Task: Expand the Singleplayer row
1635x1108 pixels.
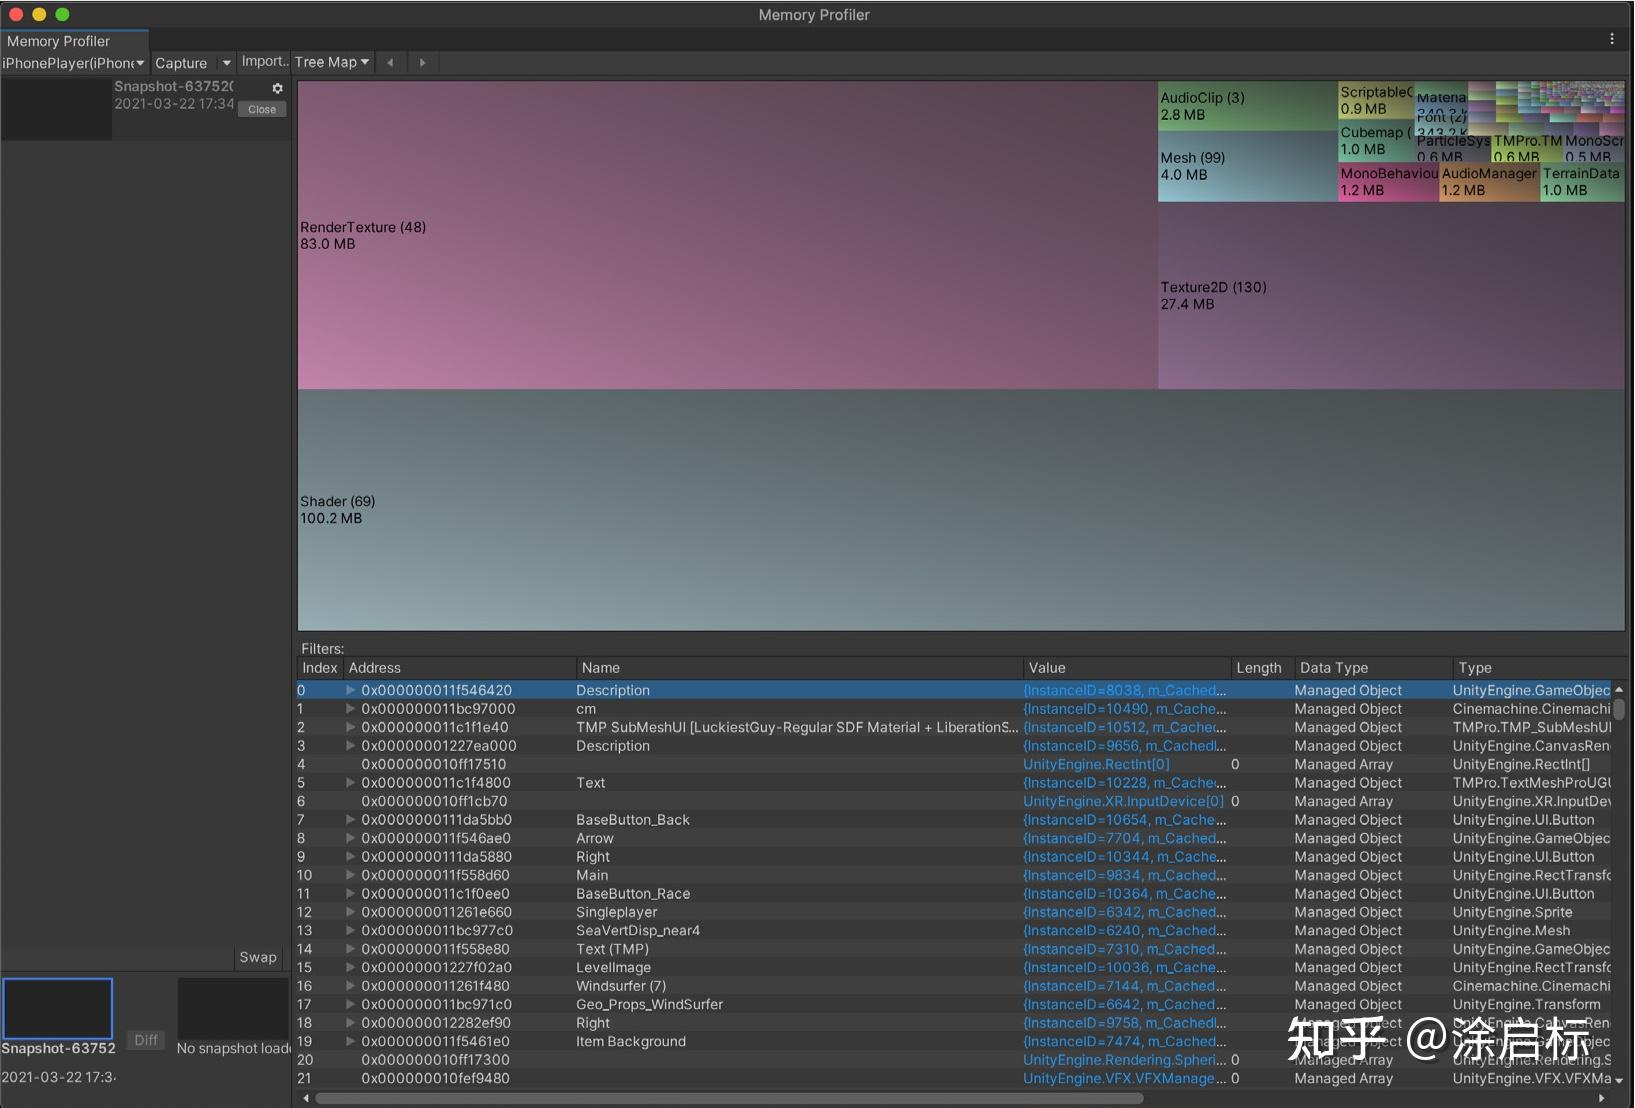Action: (x=350, y=912)
